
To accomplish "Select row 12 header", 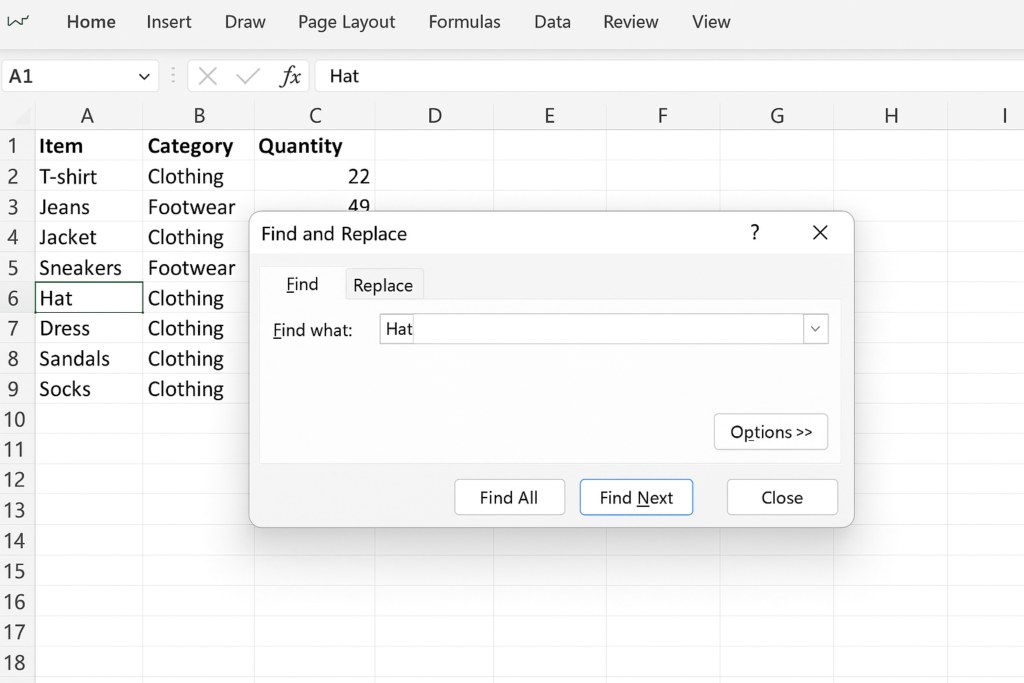I will [x=15, y=480].
